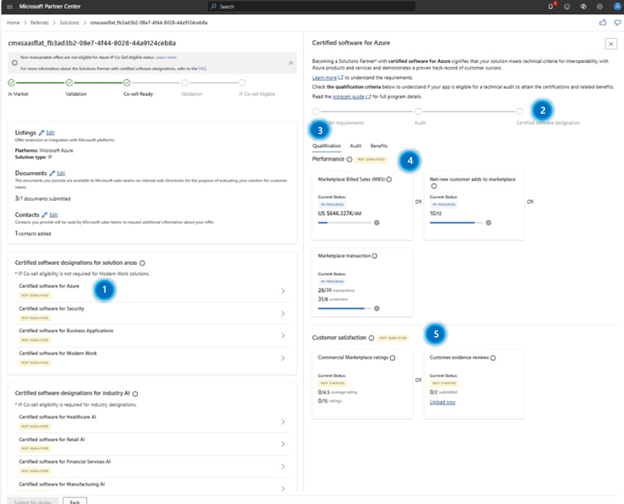624x504 pixels.
Task: Switch to the Audit tab
Action: click(355, 146)
